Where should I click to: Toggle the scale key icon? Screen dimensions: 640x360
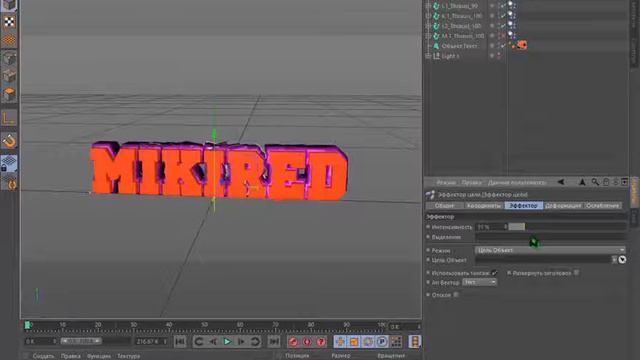coord(354,341)
